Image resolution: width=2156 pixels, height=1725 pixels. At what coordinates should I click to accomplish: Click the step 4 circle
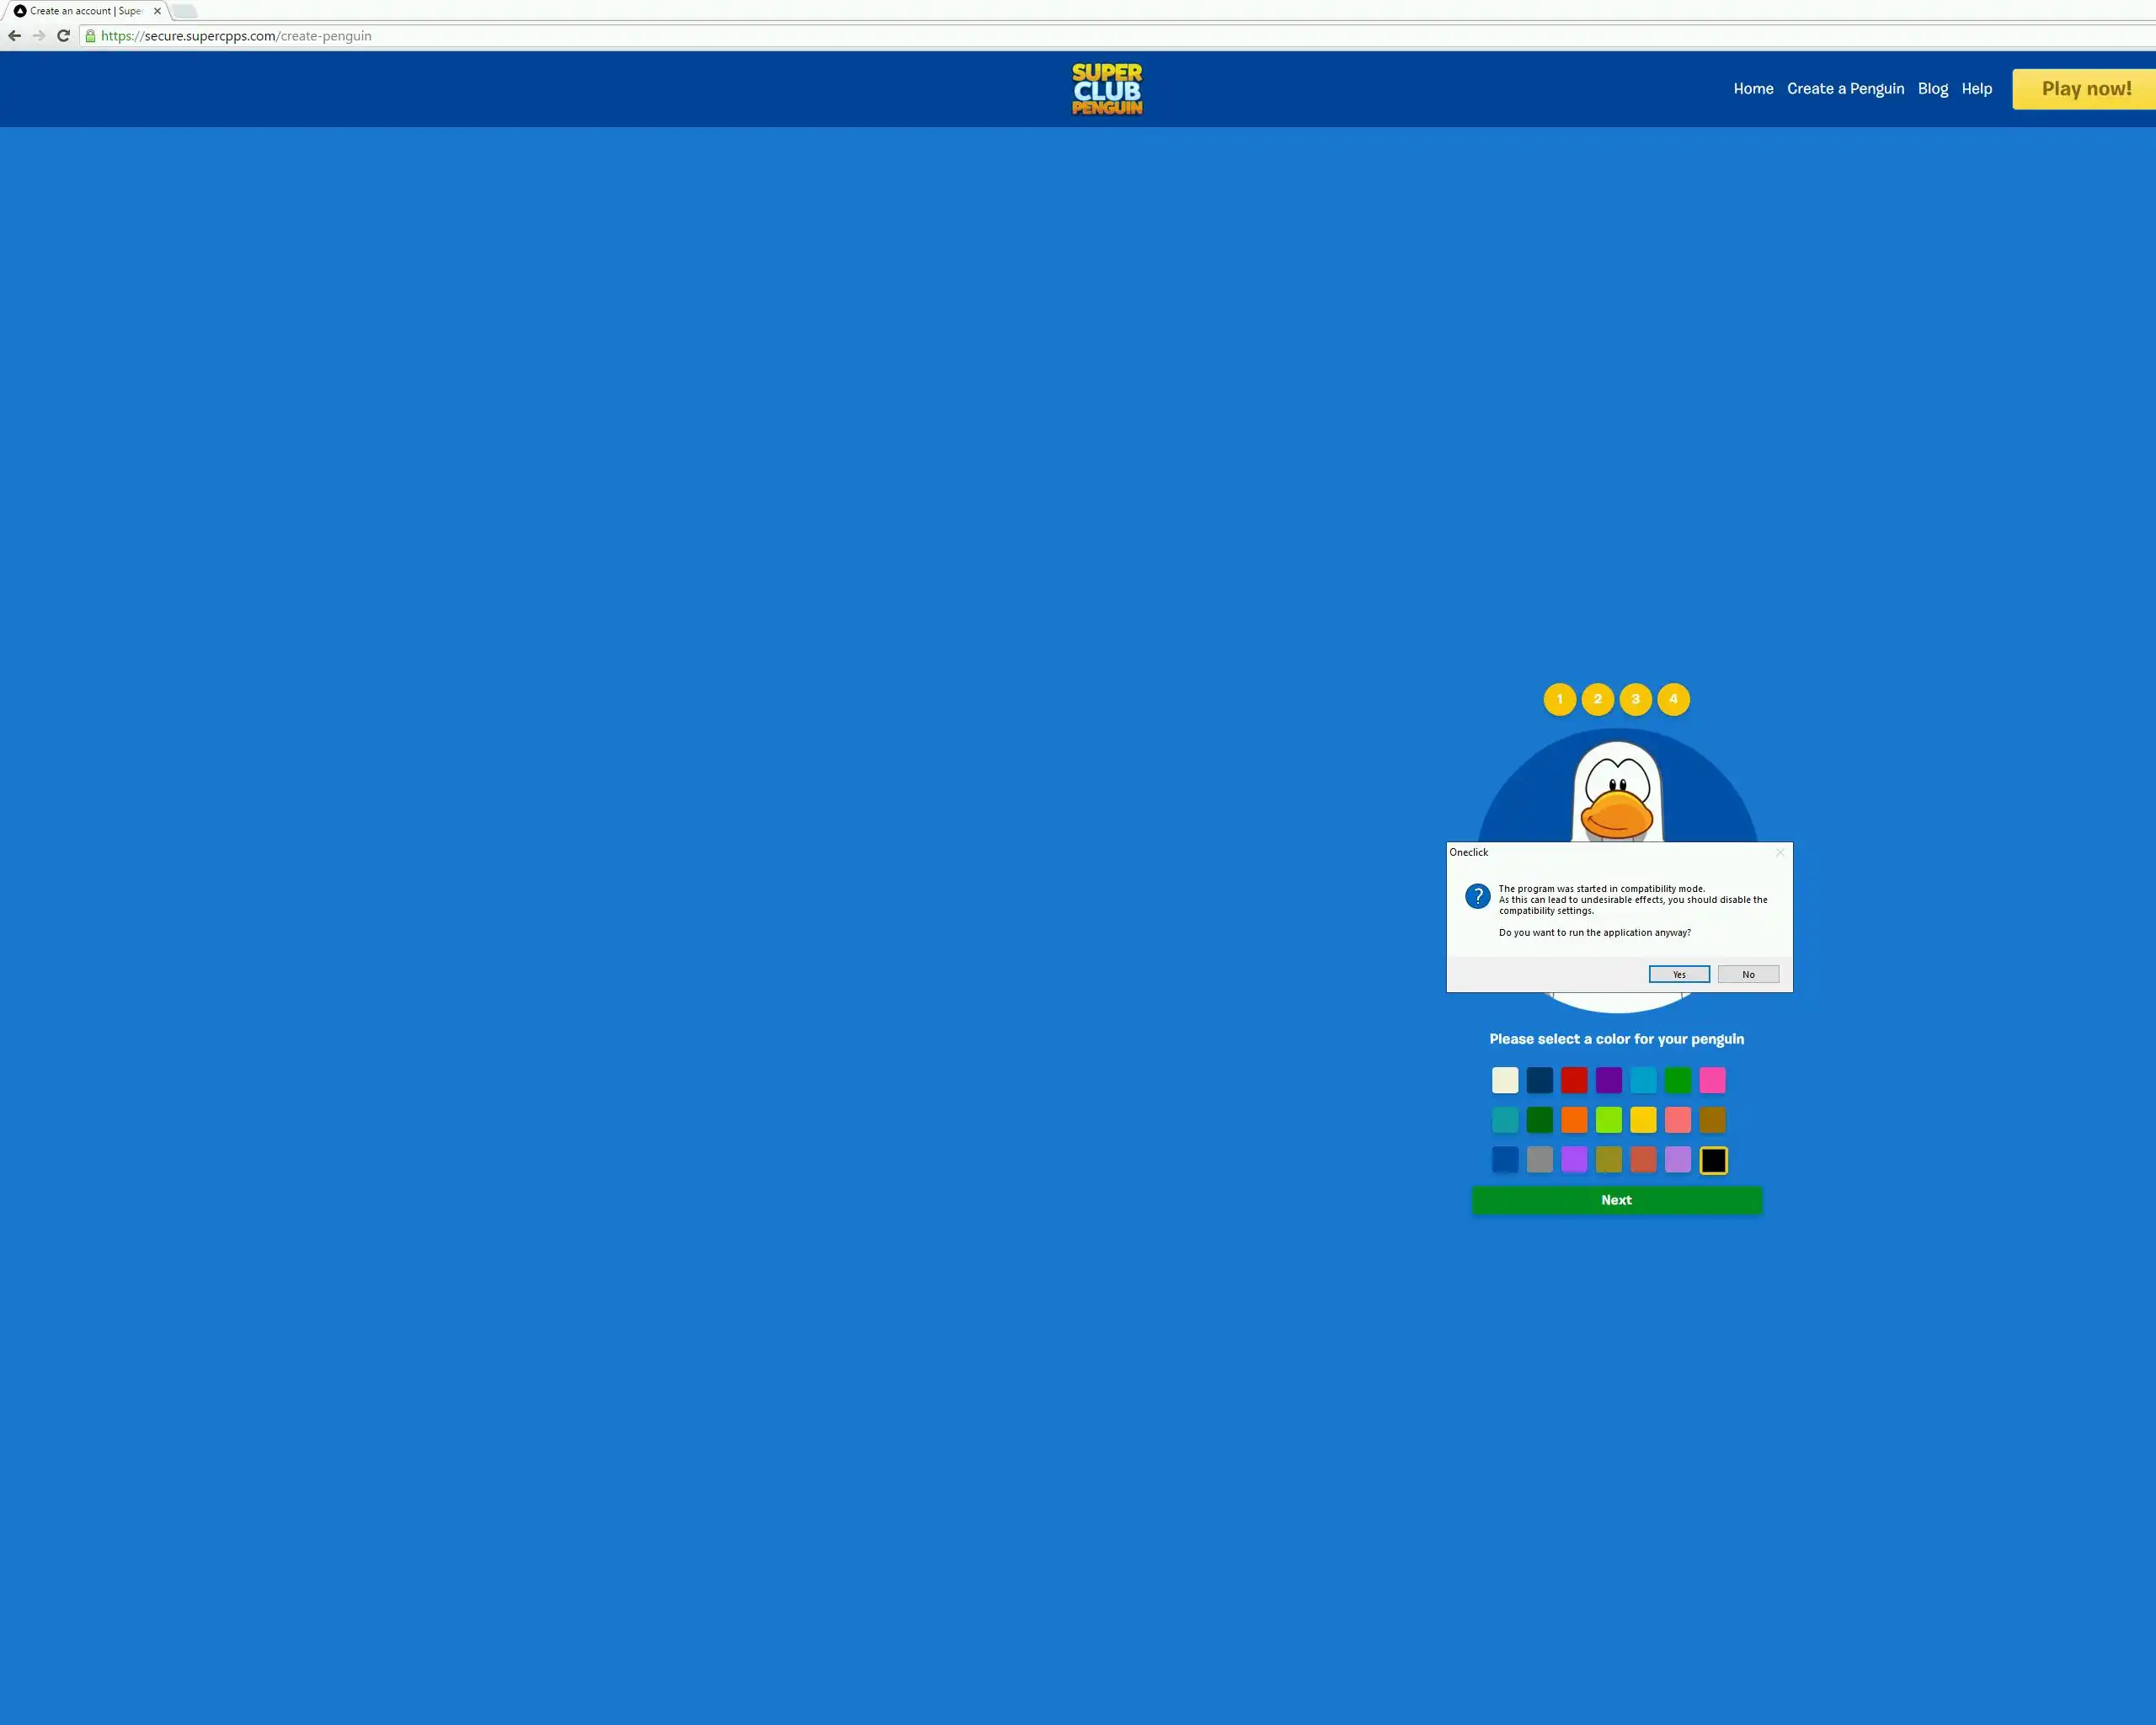[1673, 699]
